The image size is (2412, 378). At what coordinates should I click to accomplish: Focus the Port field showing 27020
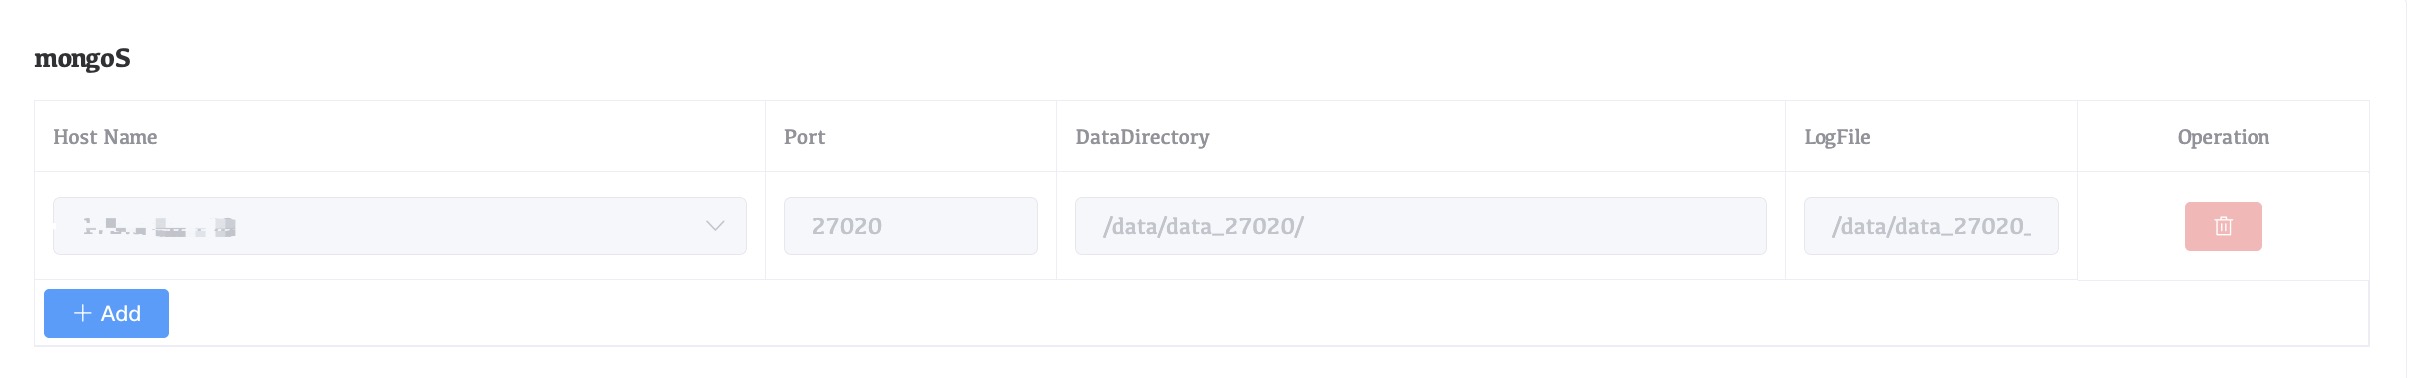[911, 226]
